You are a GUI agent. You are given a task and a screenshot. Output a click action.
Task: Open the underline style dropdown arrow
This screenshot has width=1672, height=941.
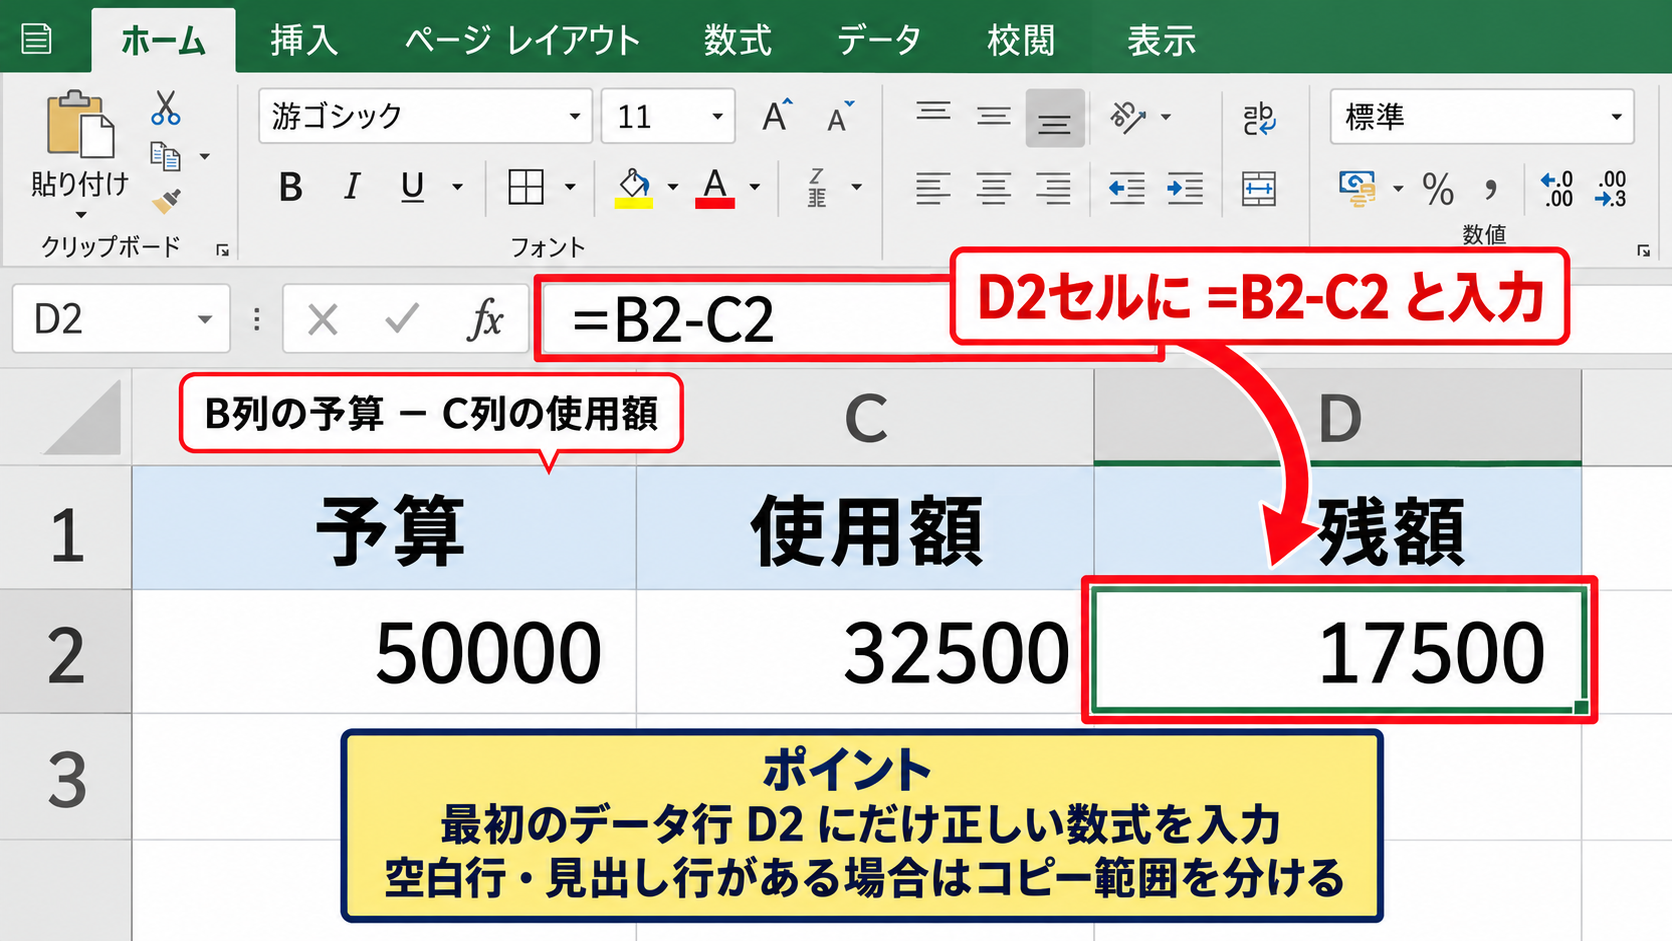(x=457, y=187)
